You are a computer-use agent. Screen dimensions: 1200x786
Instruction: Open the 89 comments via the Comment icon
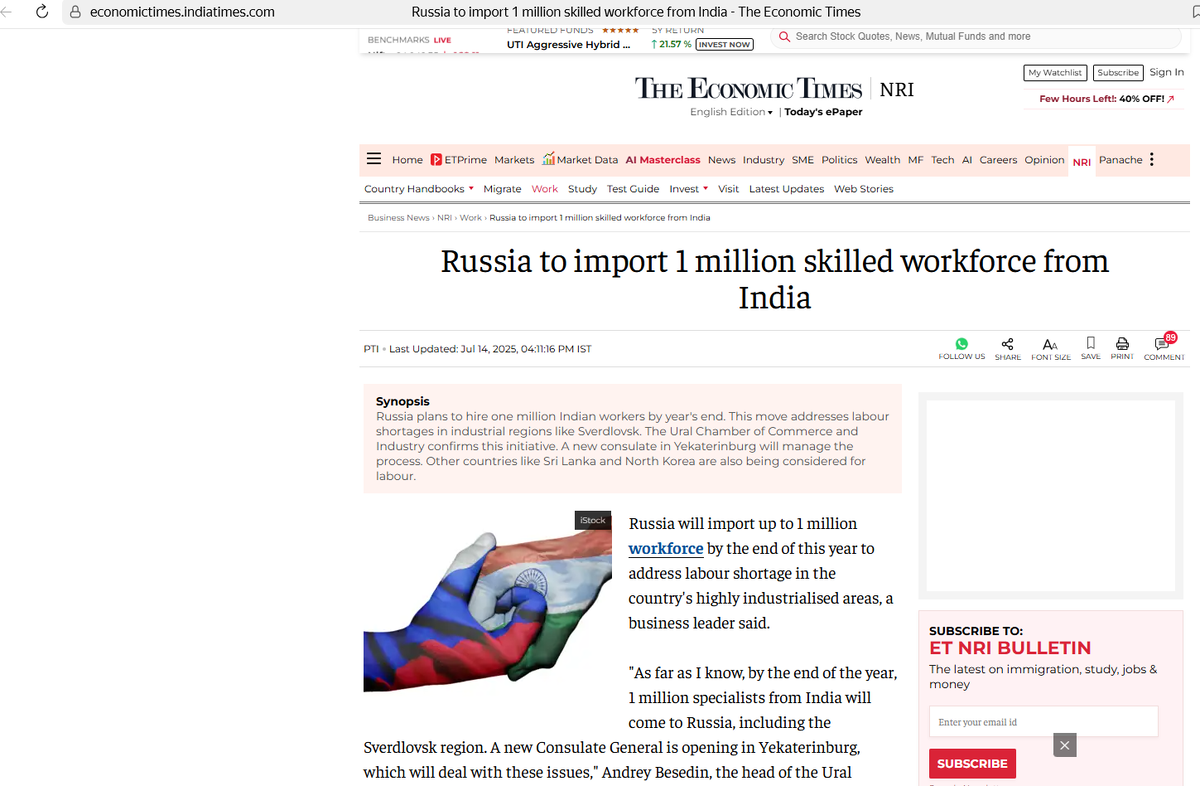click(1163, 343)
